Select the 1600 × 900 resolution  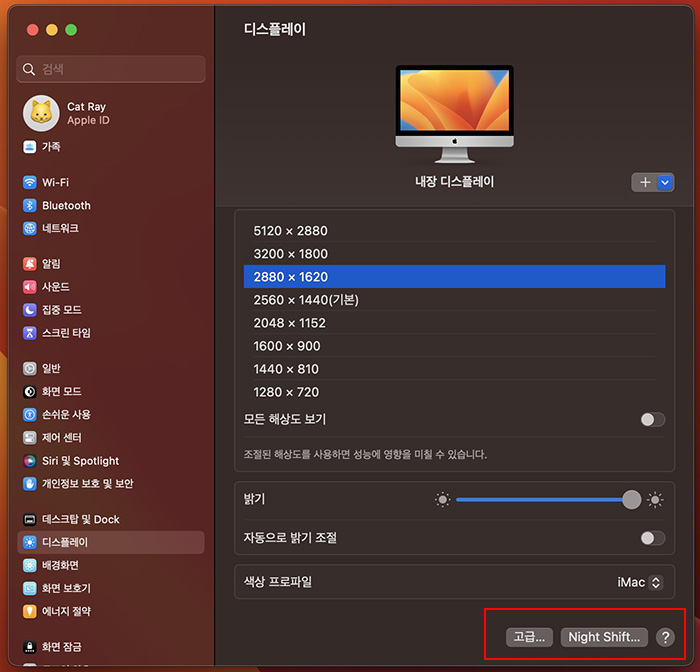click(x=454, y=346)
